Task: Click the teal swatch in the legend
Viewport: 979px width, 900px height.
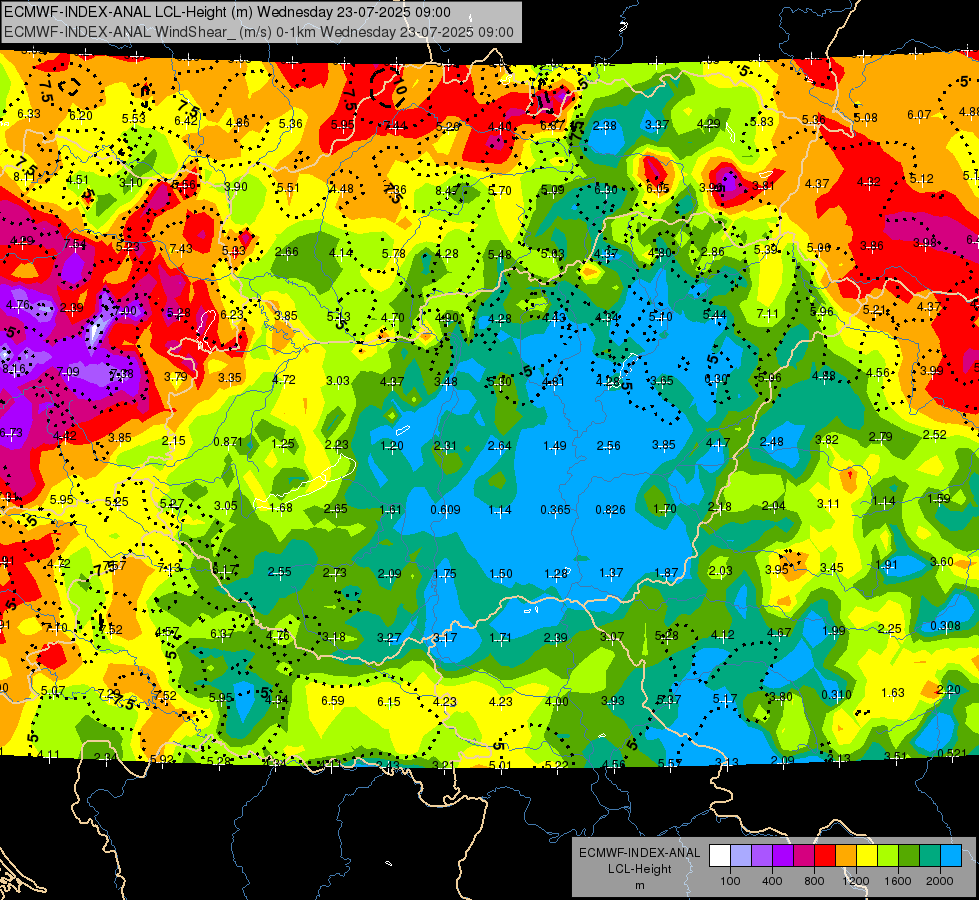Action: pos(930,856)
